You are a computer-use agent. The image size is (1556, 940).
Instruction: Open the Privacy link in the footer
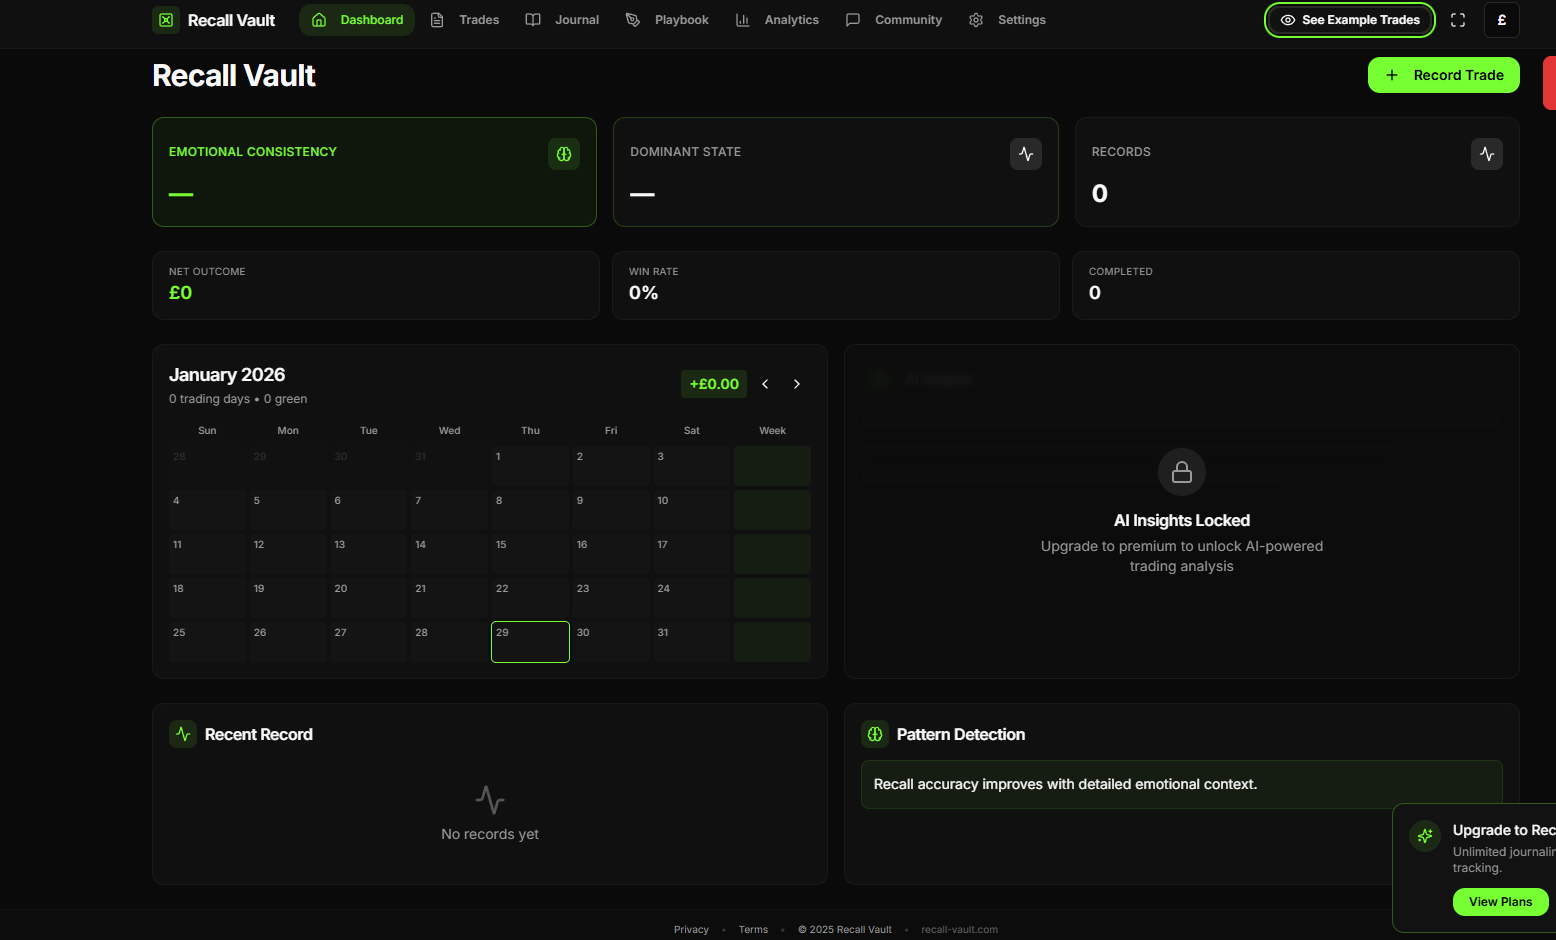[x=691, y=929]
